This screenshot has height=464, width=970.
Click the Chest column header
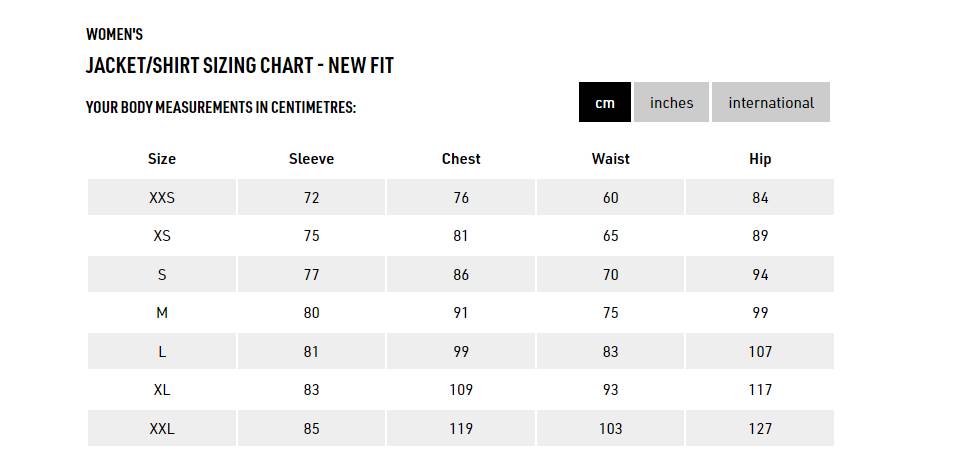click(x=461, y=159)
